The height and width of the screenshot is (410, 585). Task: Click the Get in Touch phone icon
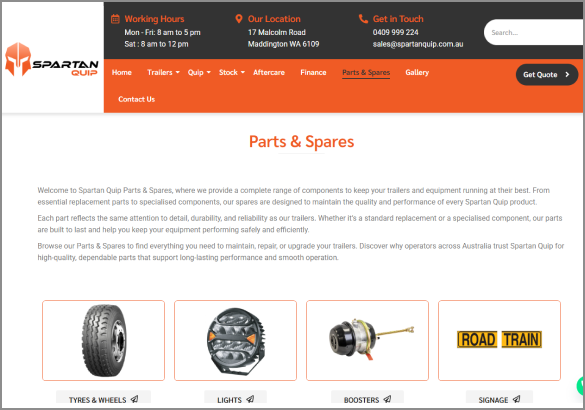coord(363,19)
